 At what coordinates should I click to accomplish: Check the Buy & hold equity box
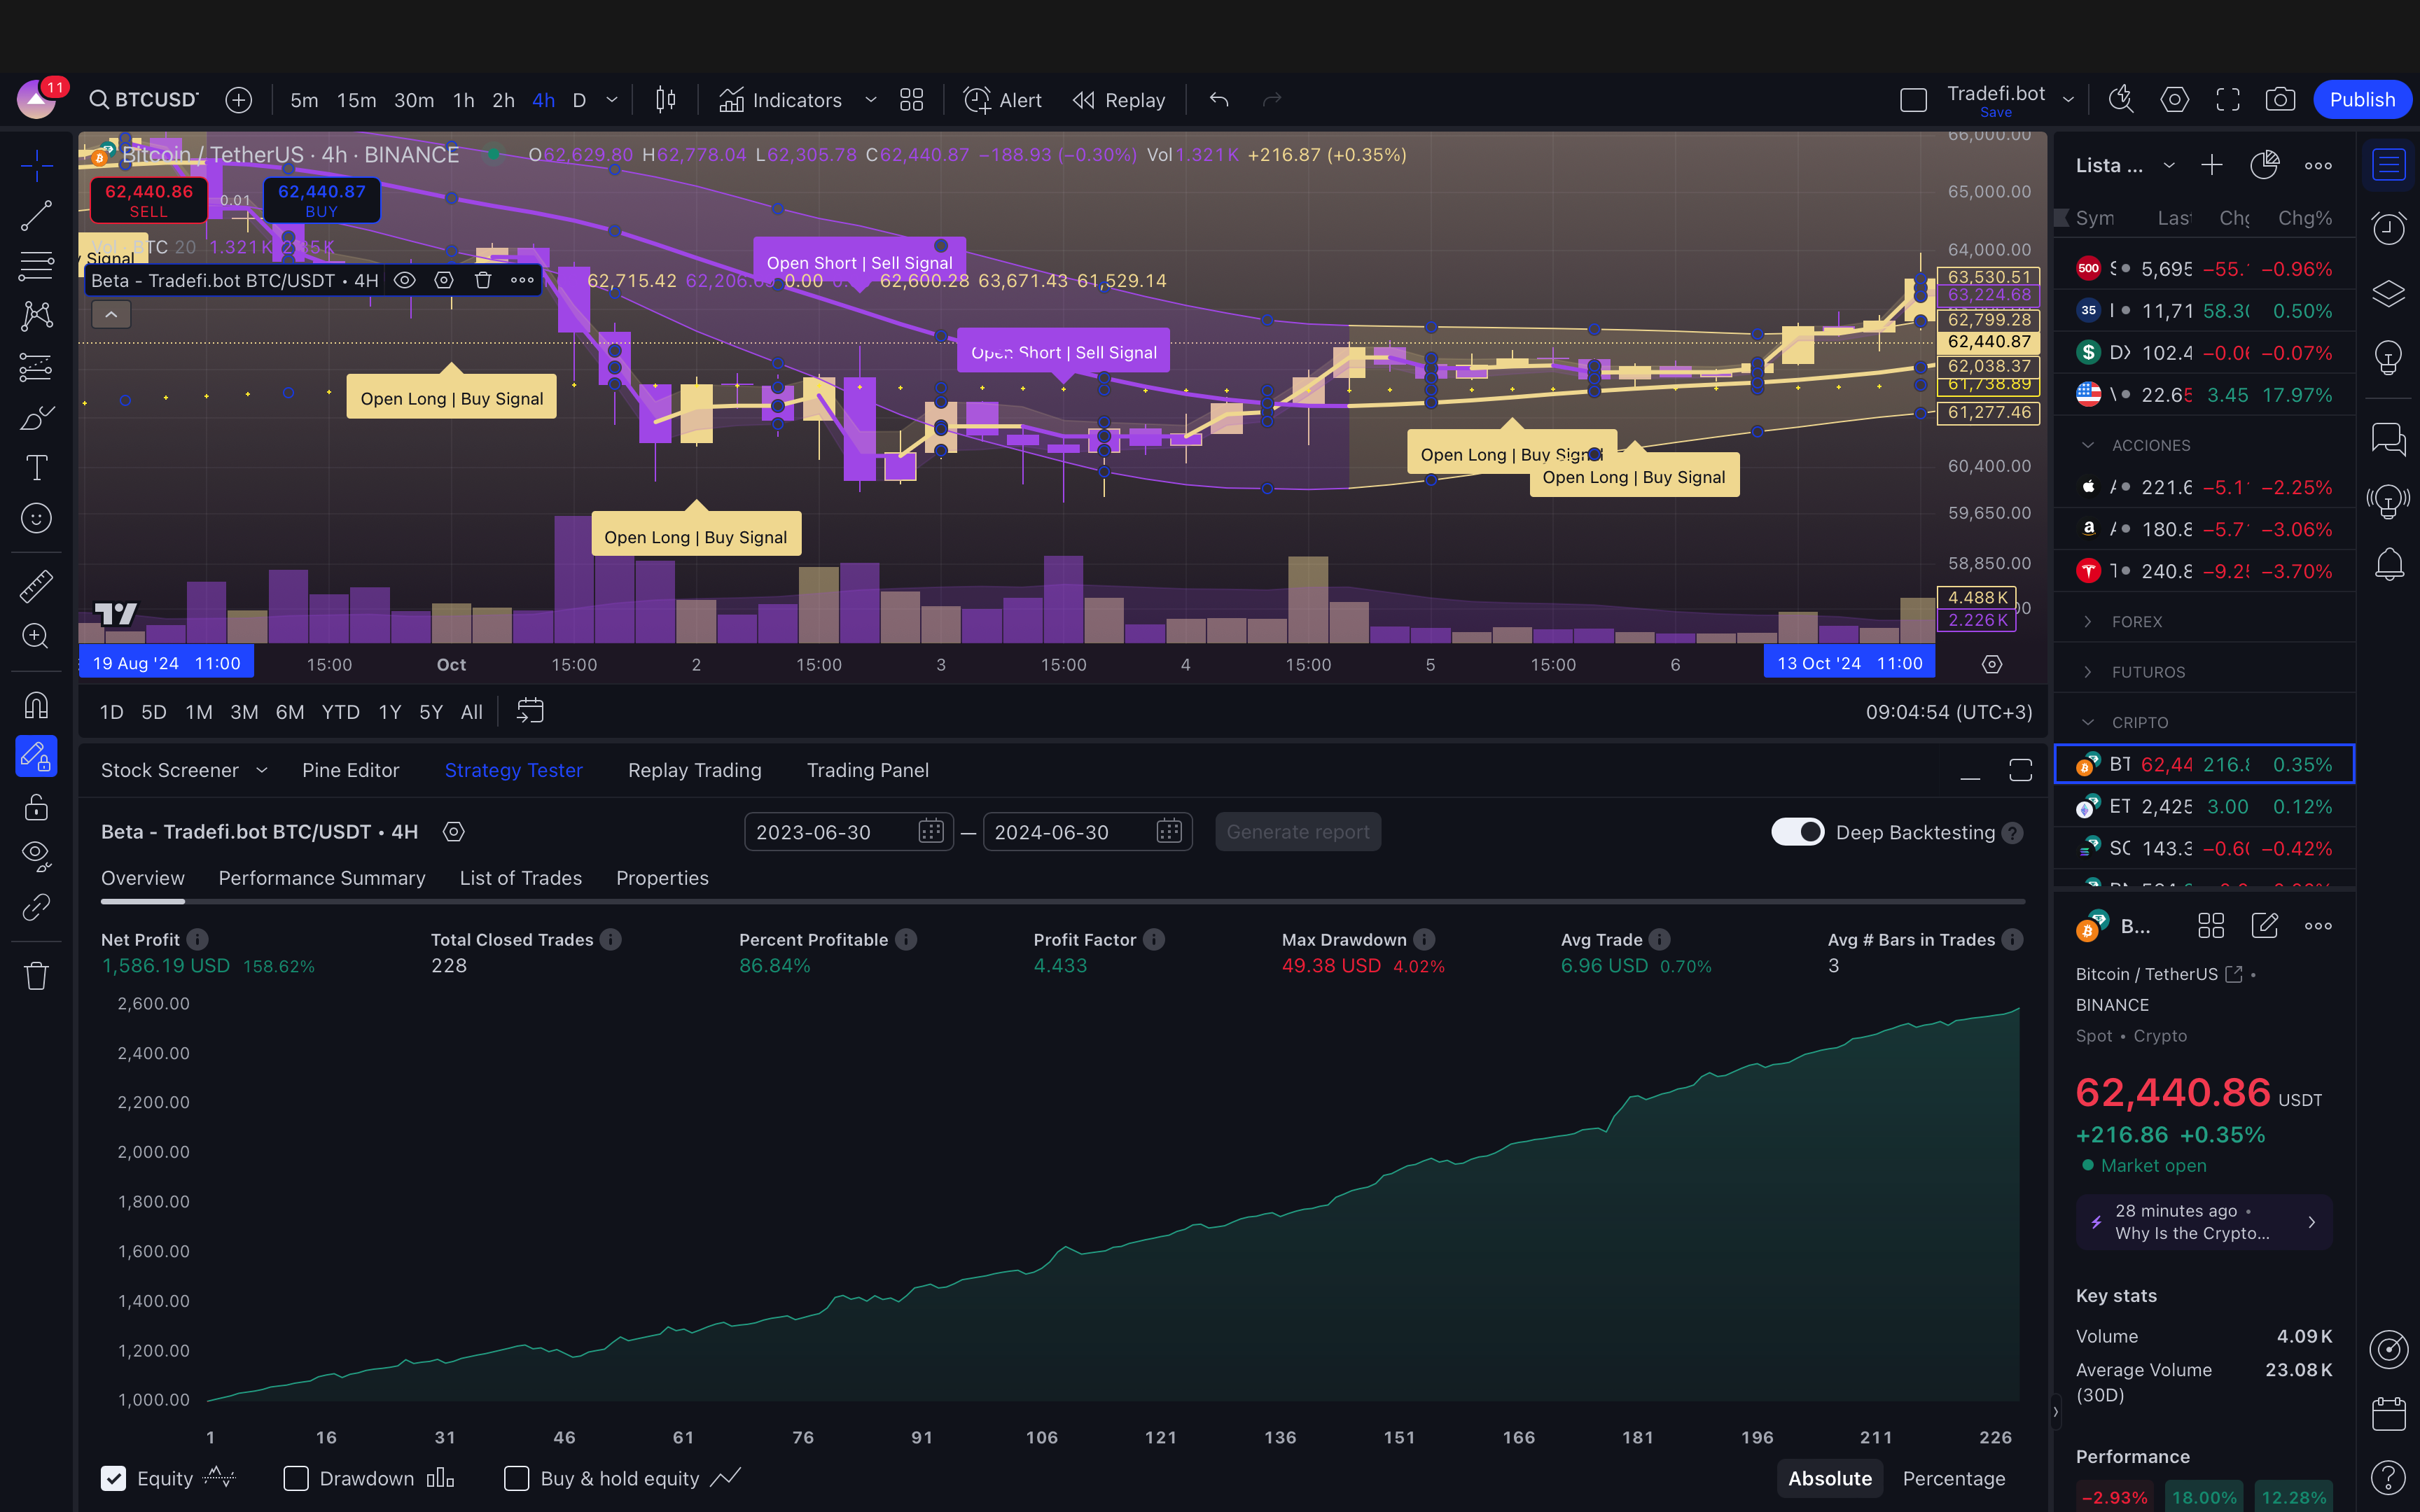[517, 1478]
